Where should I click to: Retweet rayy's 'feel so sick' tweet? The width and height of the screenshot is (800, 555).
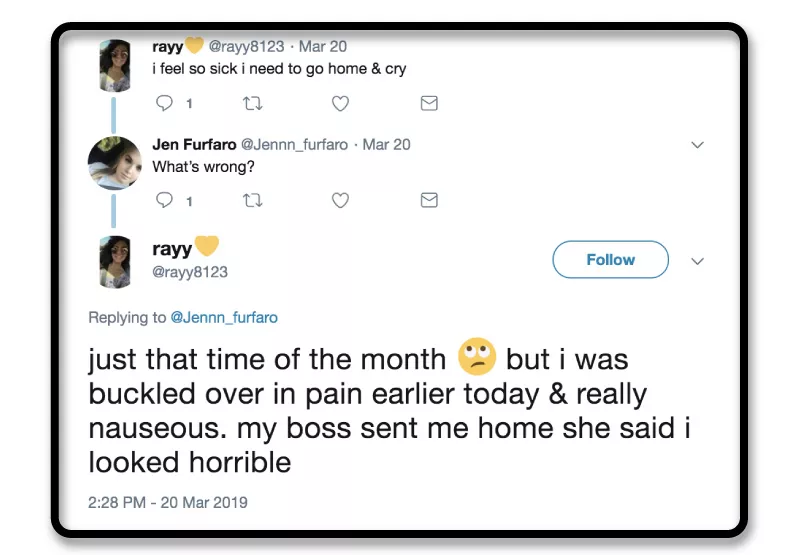tap(252, 103)
